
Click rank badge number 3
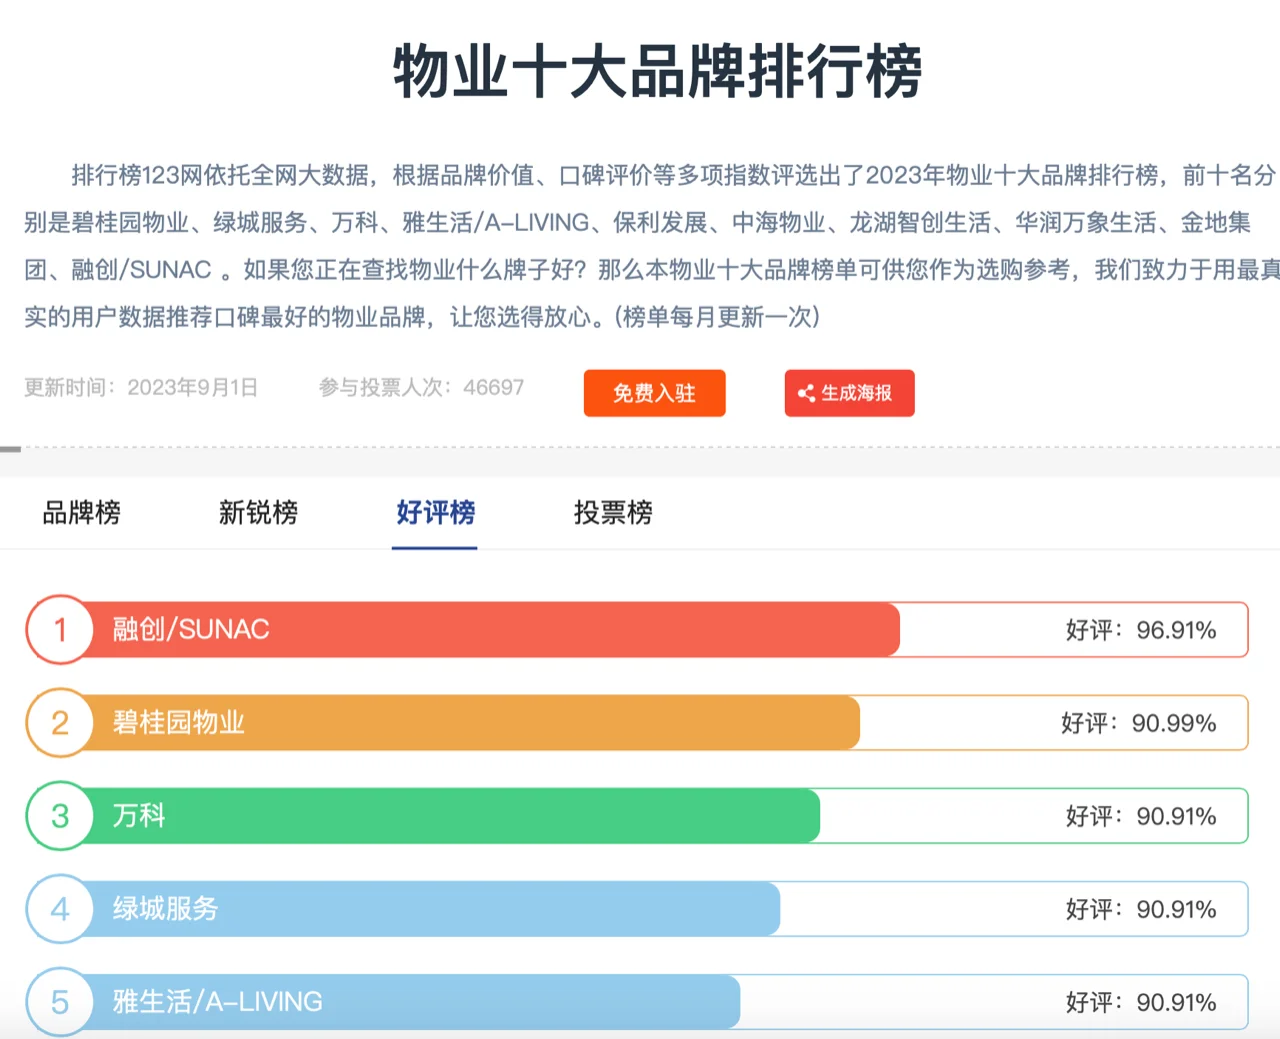(60, 816)
